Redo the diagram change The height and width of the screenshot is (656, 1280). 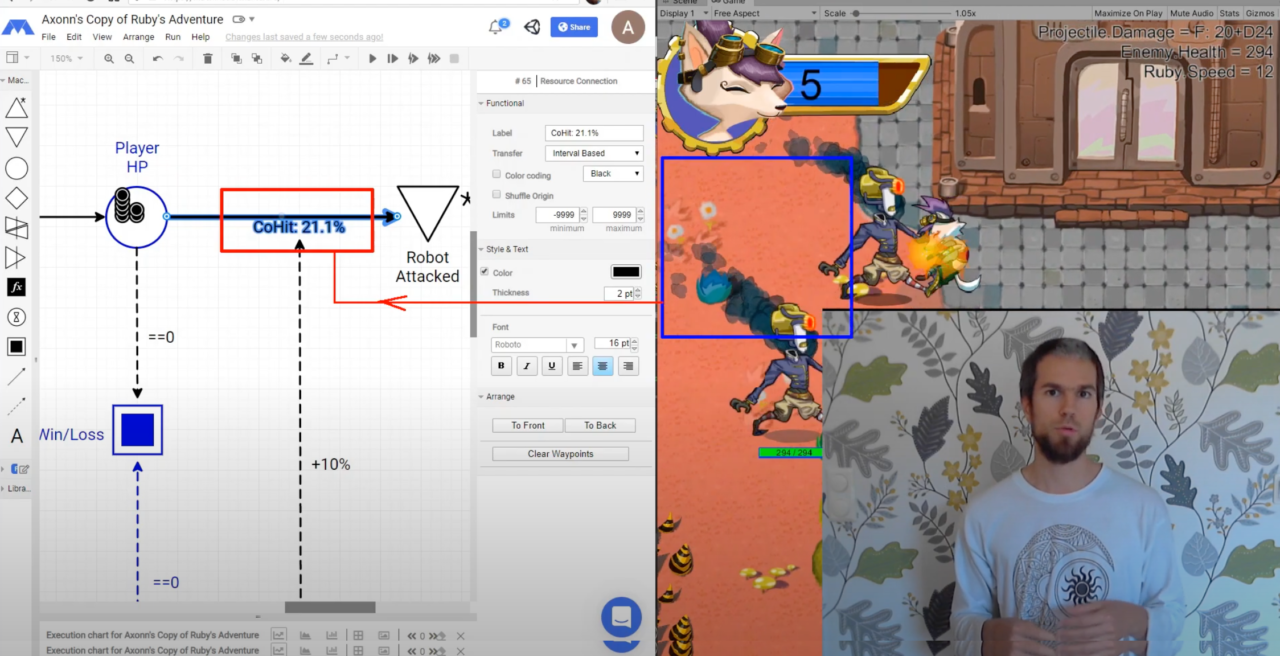tap(180, 59)
